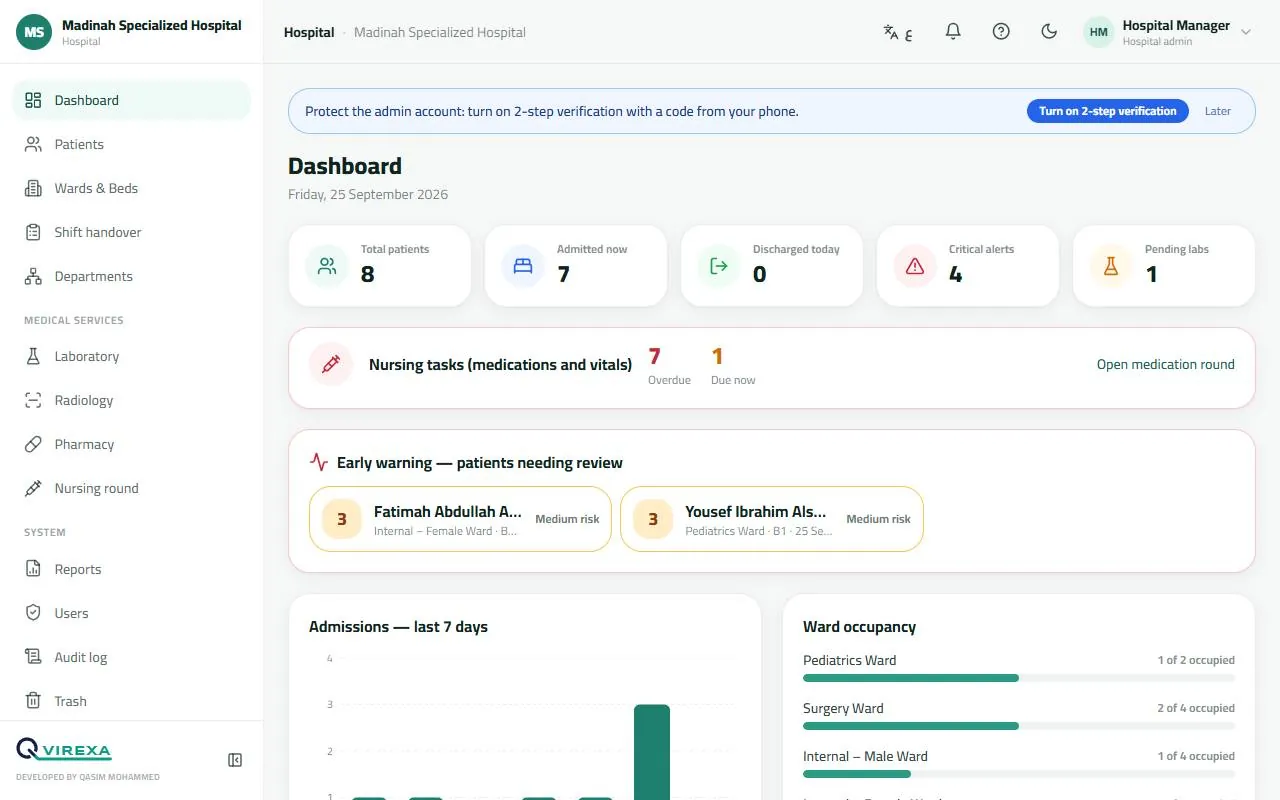
Task: Click the Virexa logo in the sidebar footer
Action: [64, 750]
